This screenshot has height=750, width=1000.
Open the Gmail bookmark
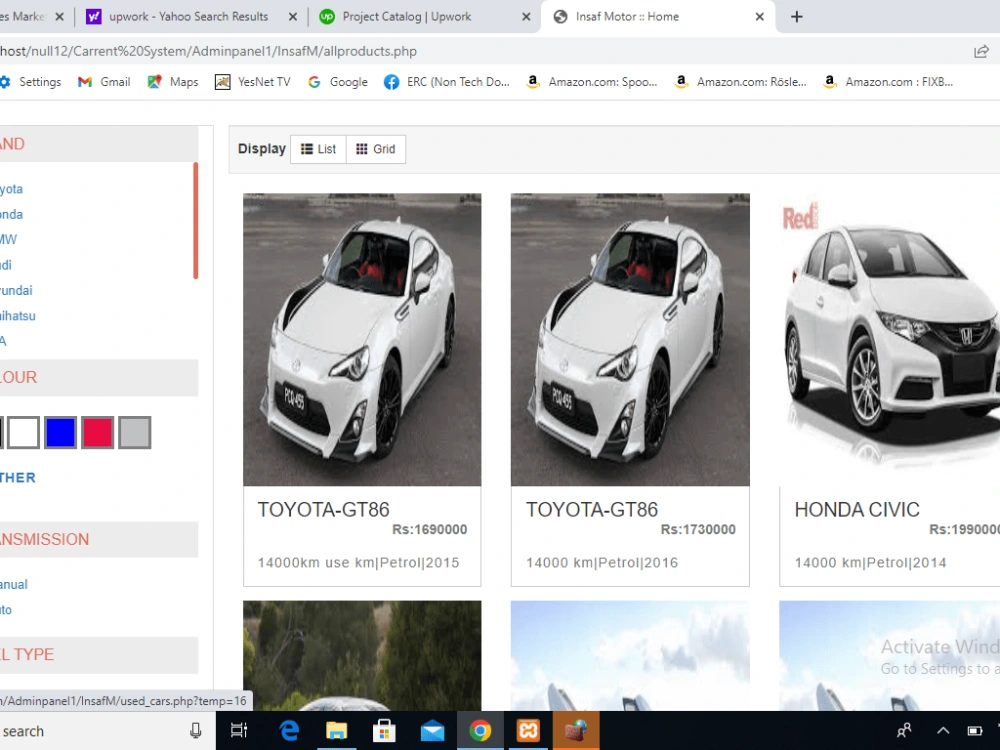pyautogui.click(x=104, y=82)
